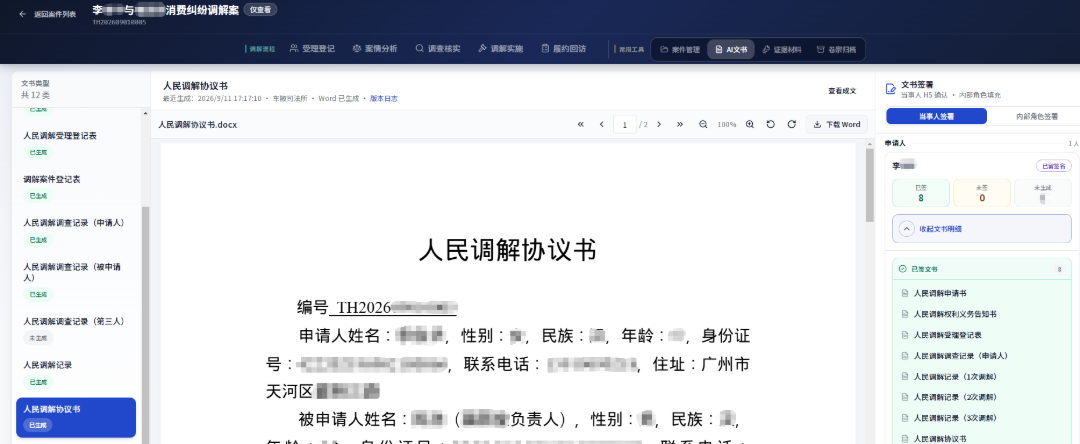The width and height of the screenshot is (1080, 444).
Task: Open the 调解实施 workflow step
Action: 501,49
